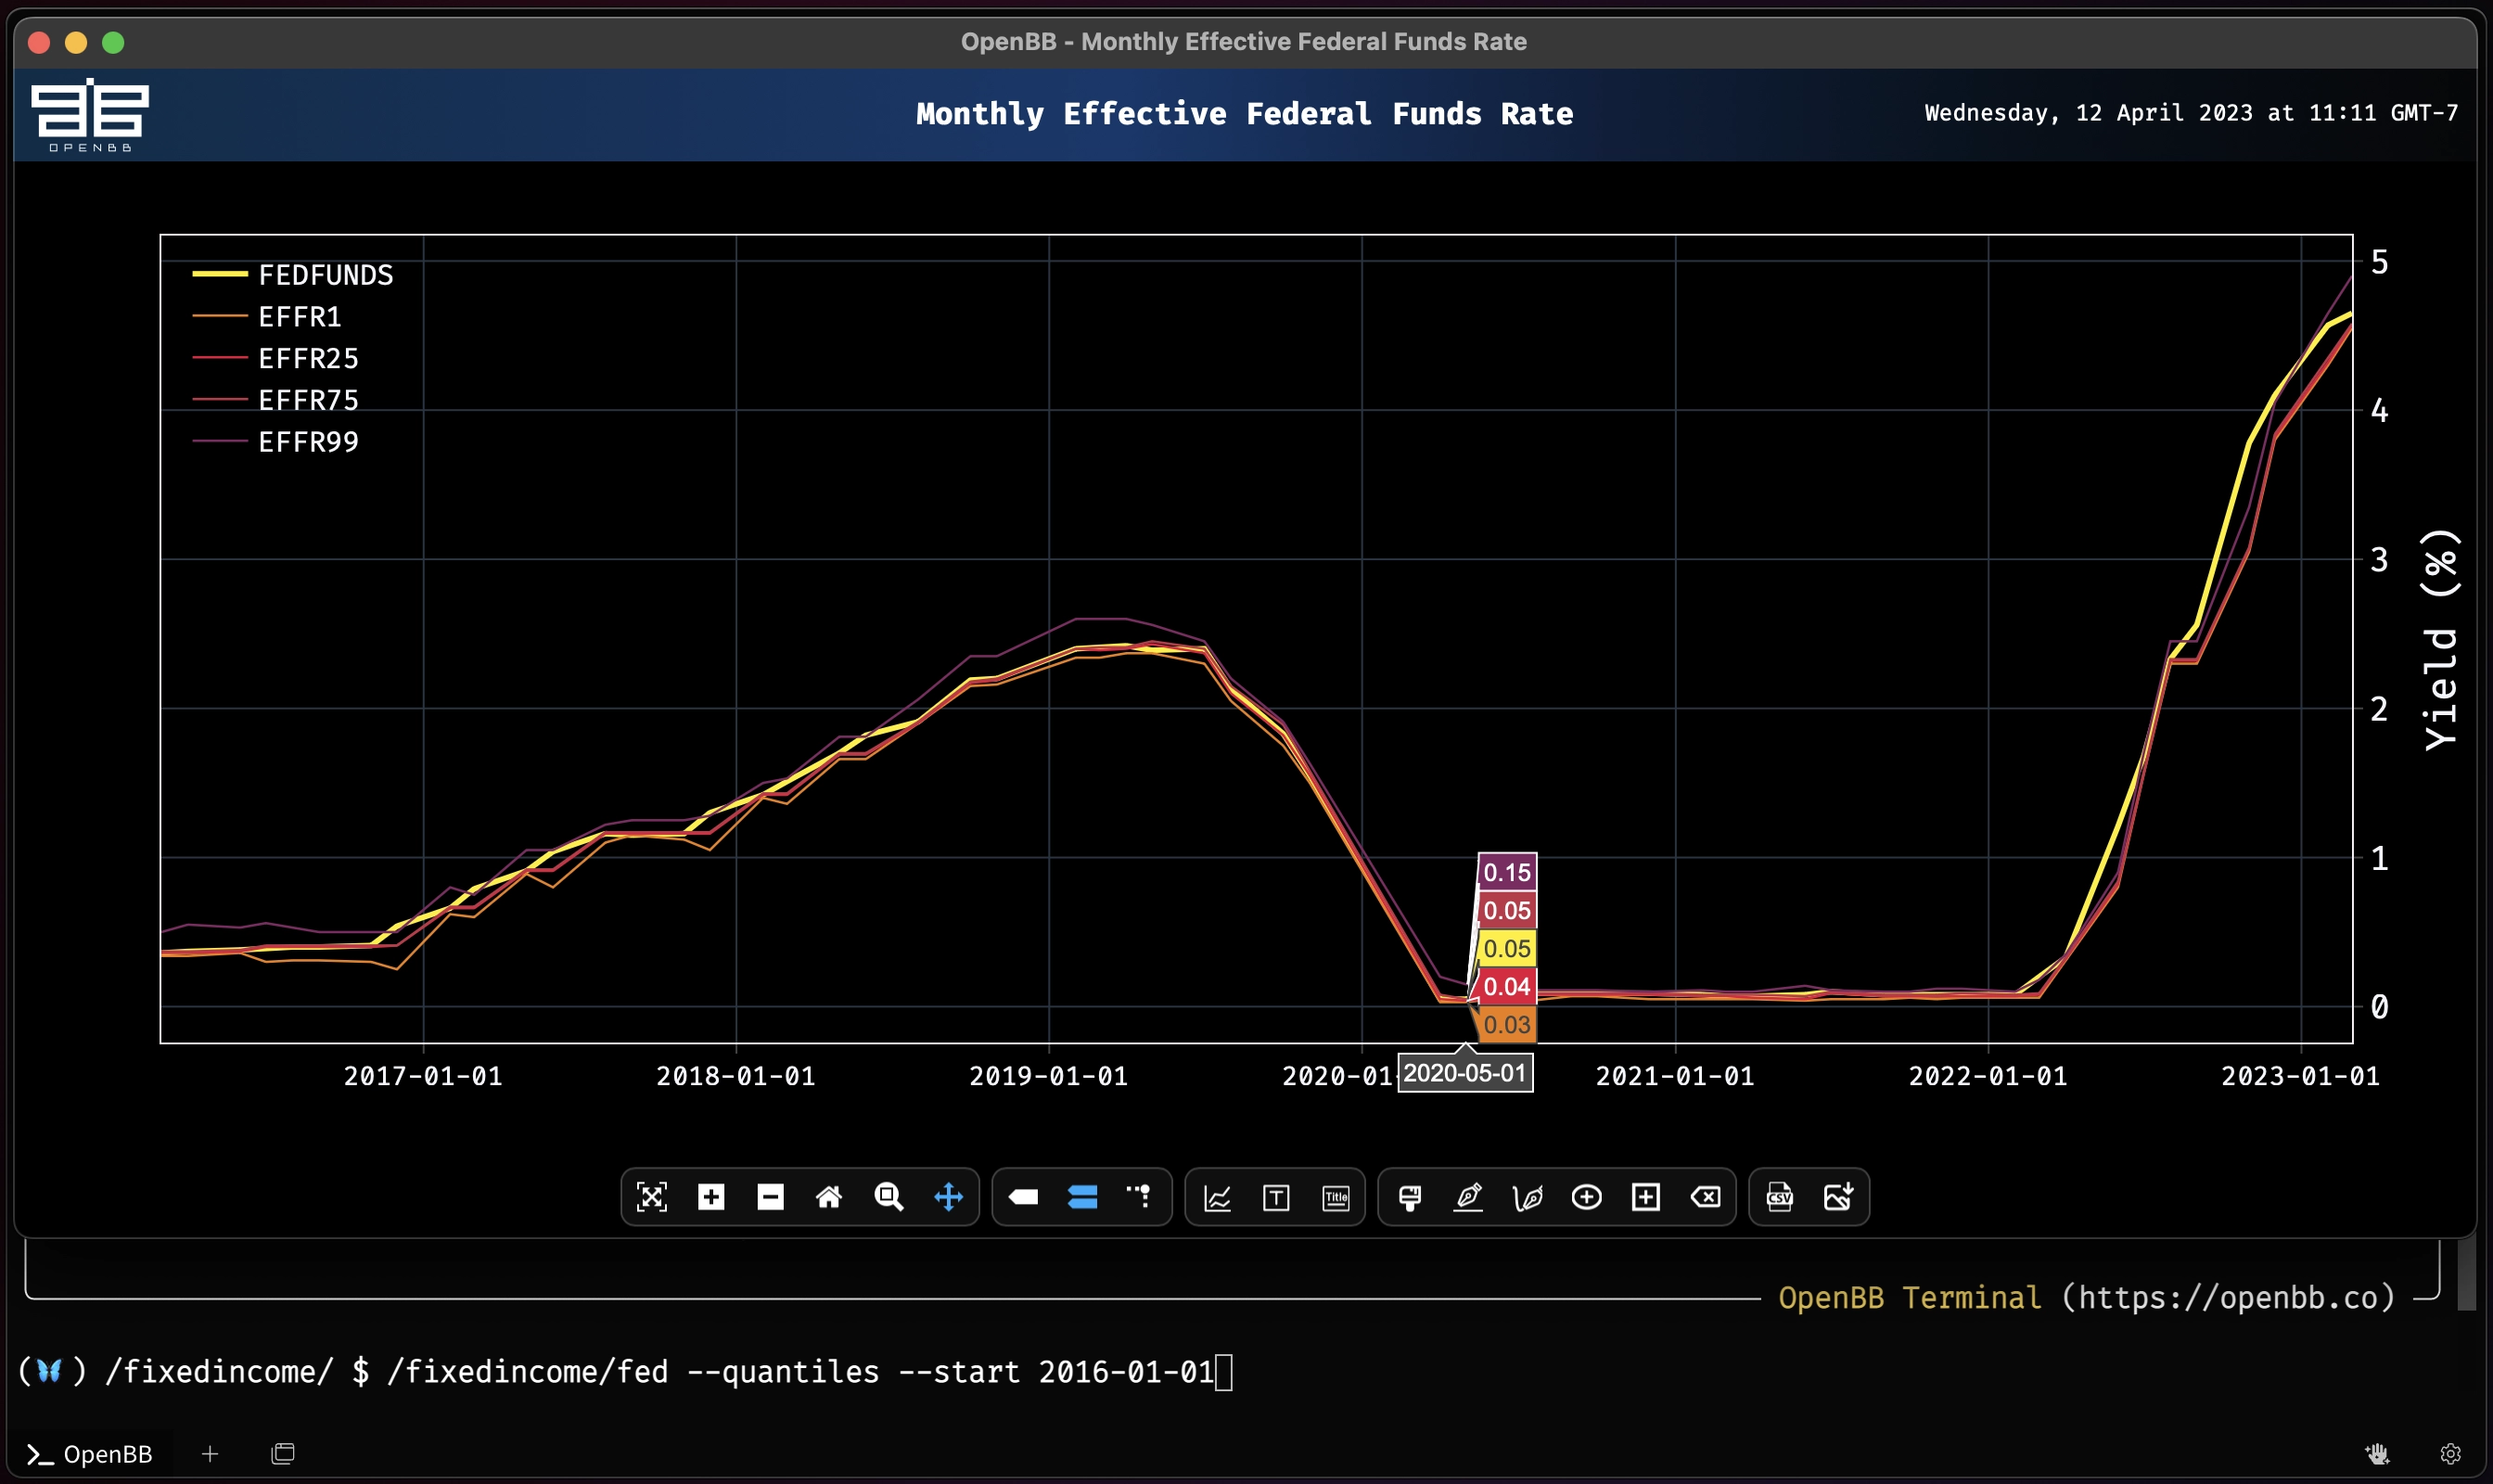Screen dimensions: 2493x1484
Task: Save the chart as image
Action: click(x=1839, y=1197)
